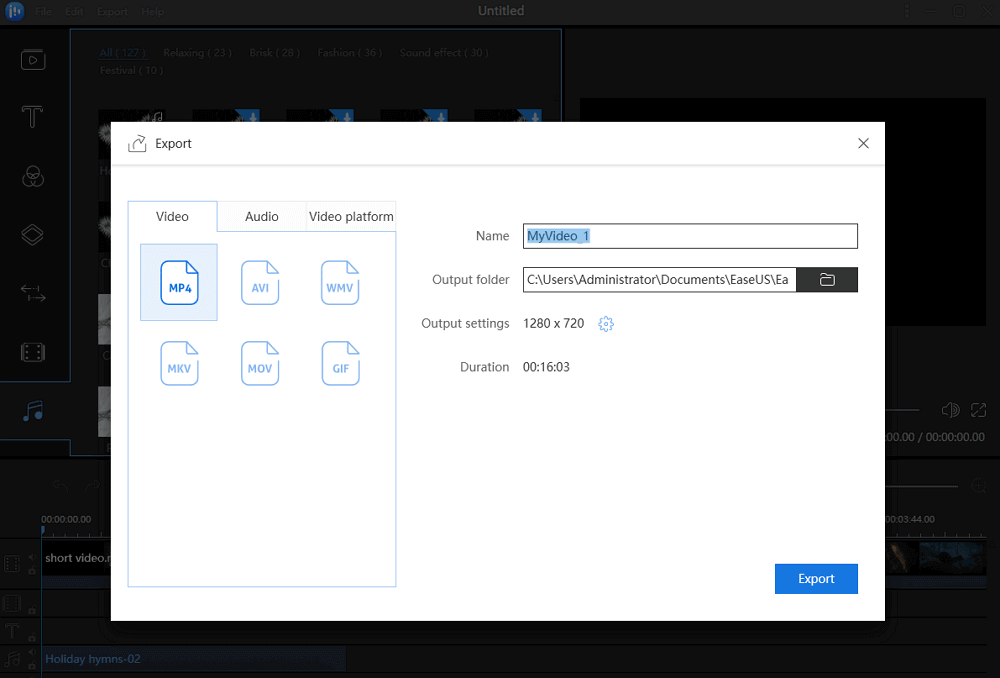
Task: Show Festival (10) music category
Action: point(131,70)
